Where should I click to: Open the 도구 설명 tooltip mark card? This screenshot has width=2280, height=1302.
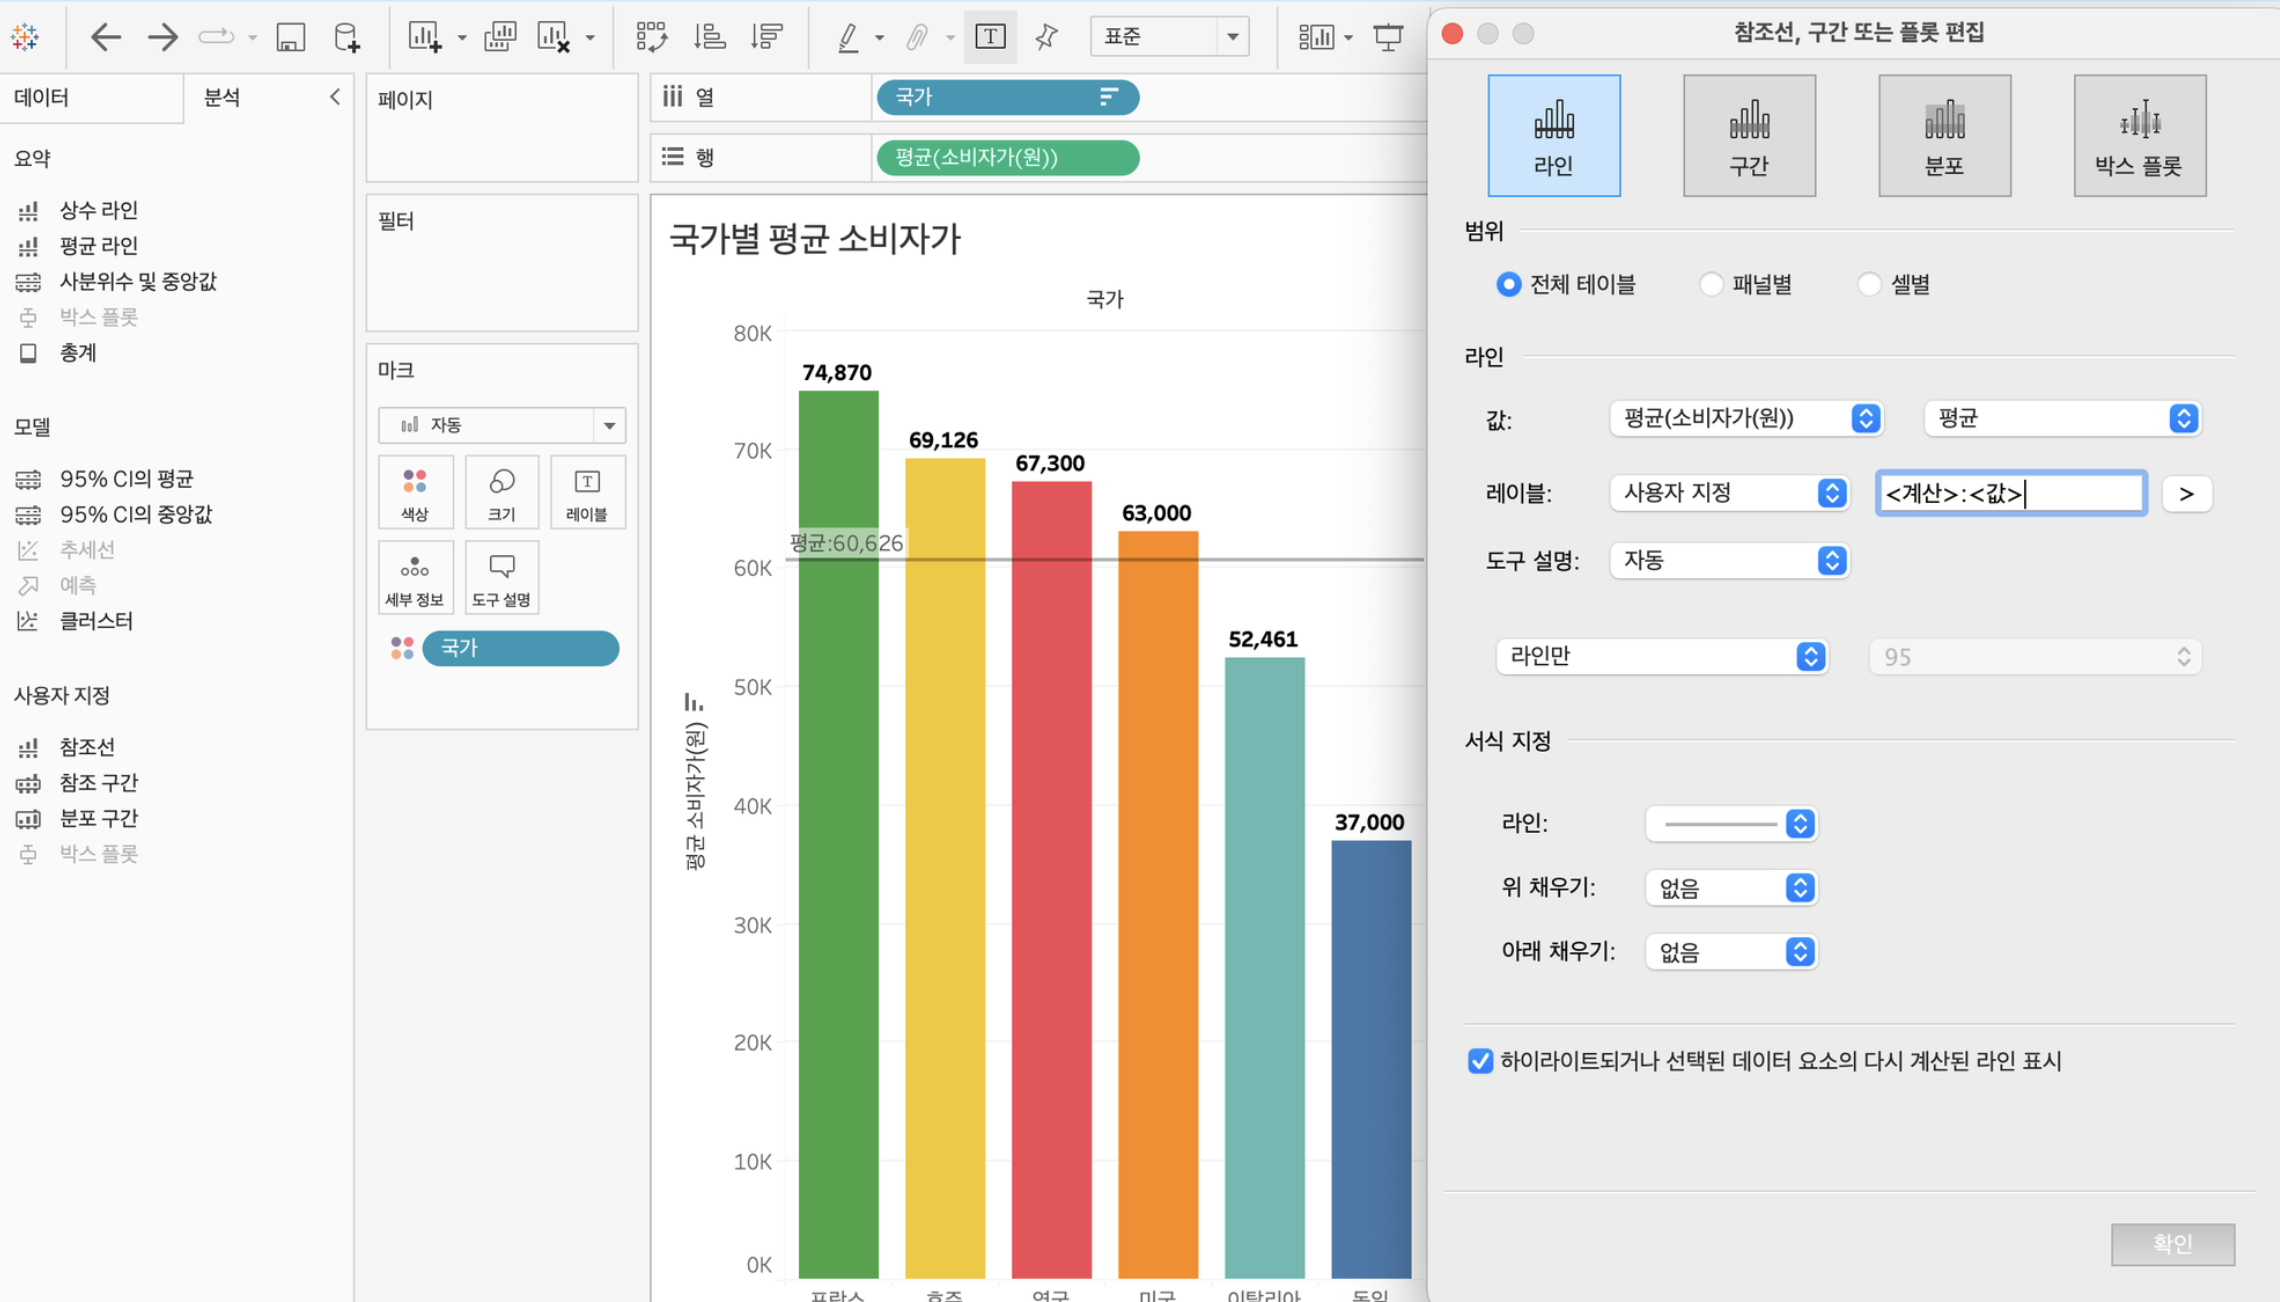point(501,577)
